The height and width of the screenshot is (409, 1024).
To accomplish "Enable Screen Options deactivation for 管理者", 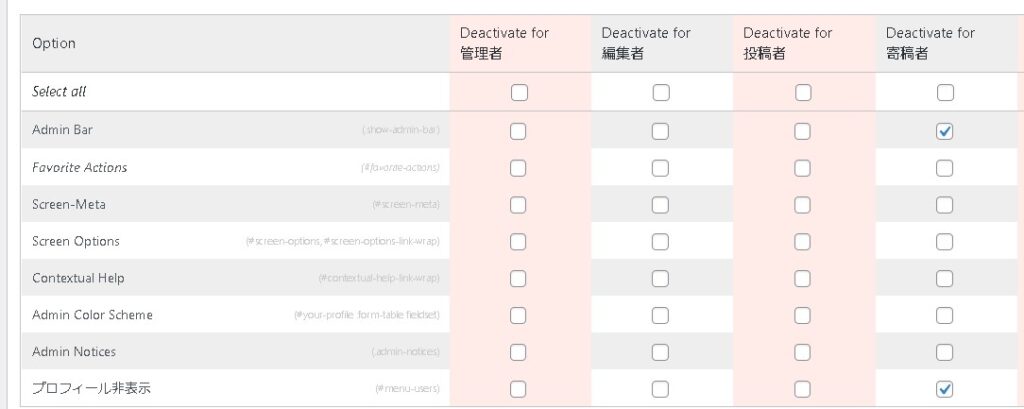I will point(519,242).
